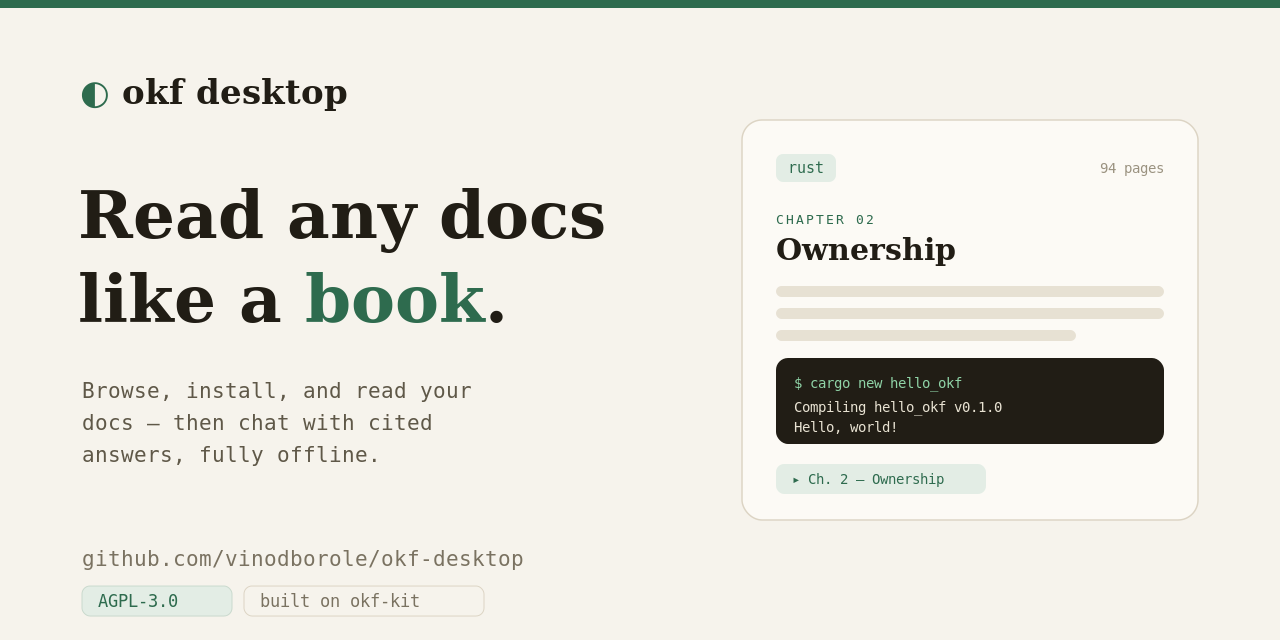
Task: Click the 'answers, fully offline.' text line
Action: 231,455
